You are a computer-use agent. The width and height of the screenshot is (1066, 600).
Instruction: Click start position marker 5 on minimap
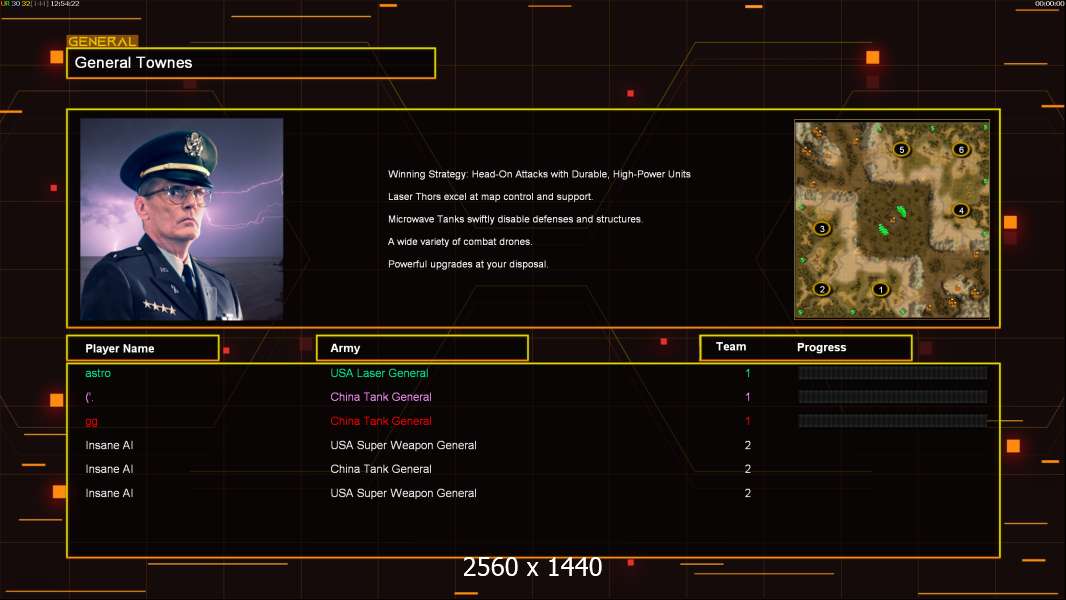901,149
